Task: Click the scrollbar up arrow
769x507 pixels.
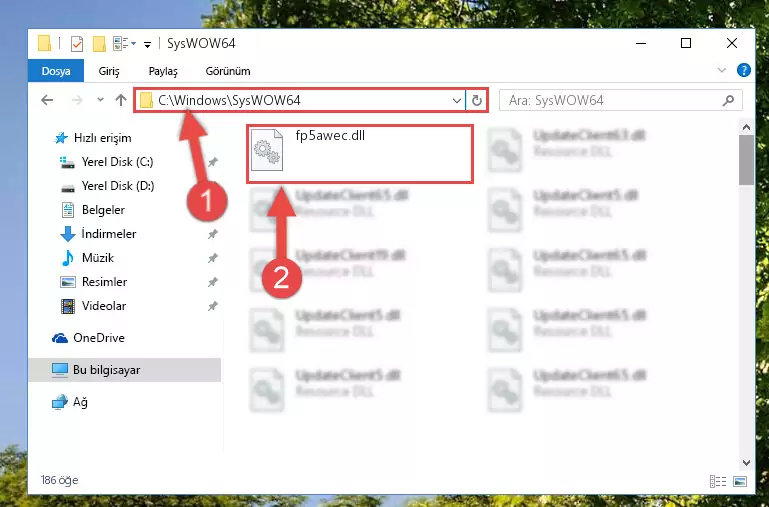Action: click(746, 127)
